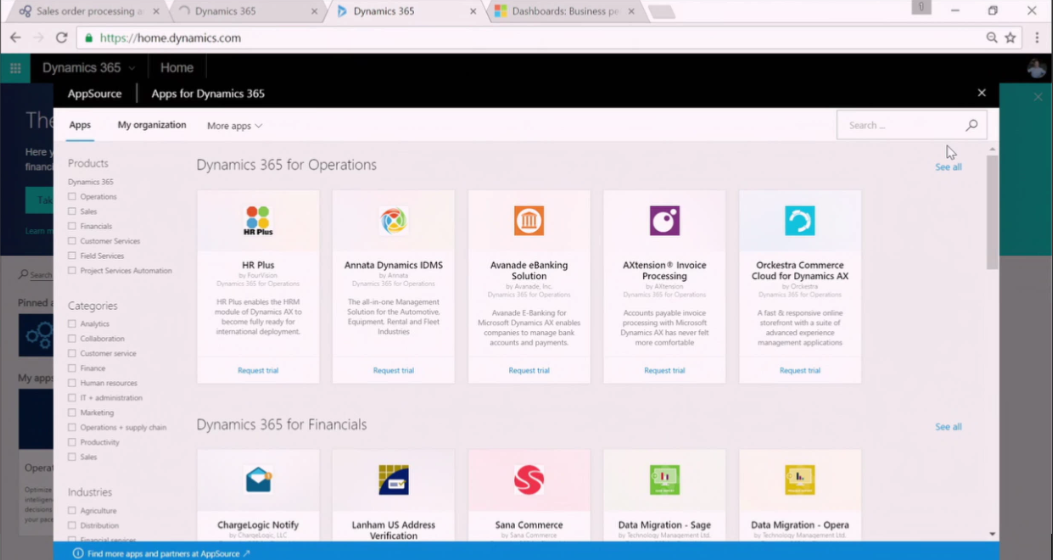Viewport: 1053px width, 560px height.
Task: Click the ChargeLogic Notify envelope logo
Action: [258, 480]
